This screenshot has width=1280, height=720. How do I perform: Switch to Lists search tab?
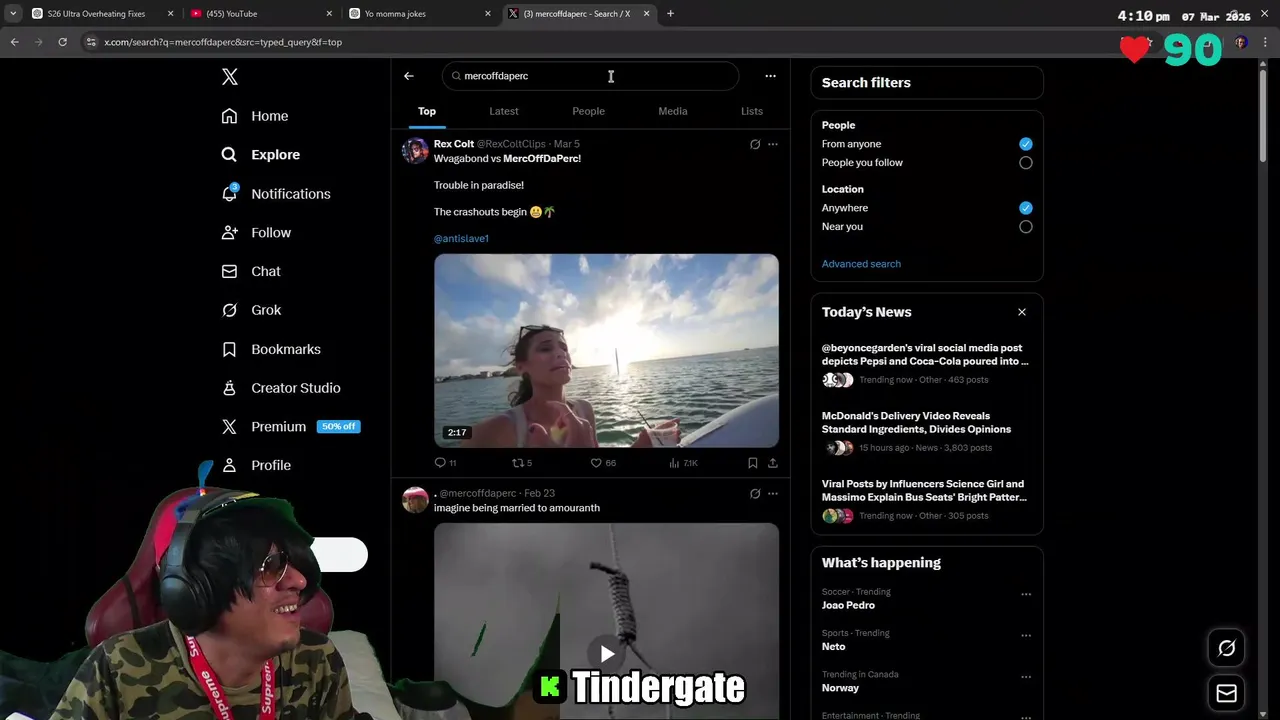(752, 111)
